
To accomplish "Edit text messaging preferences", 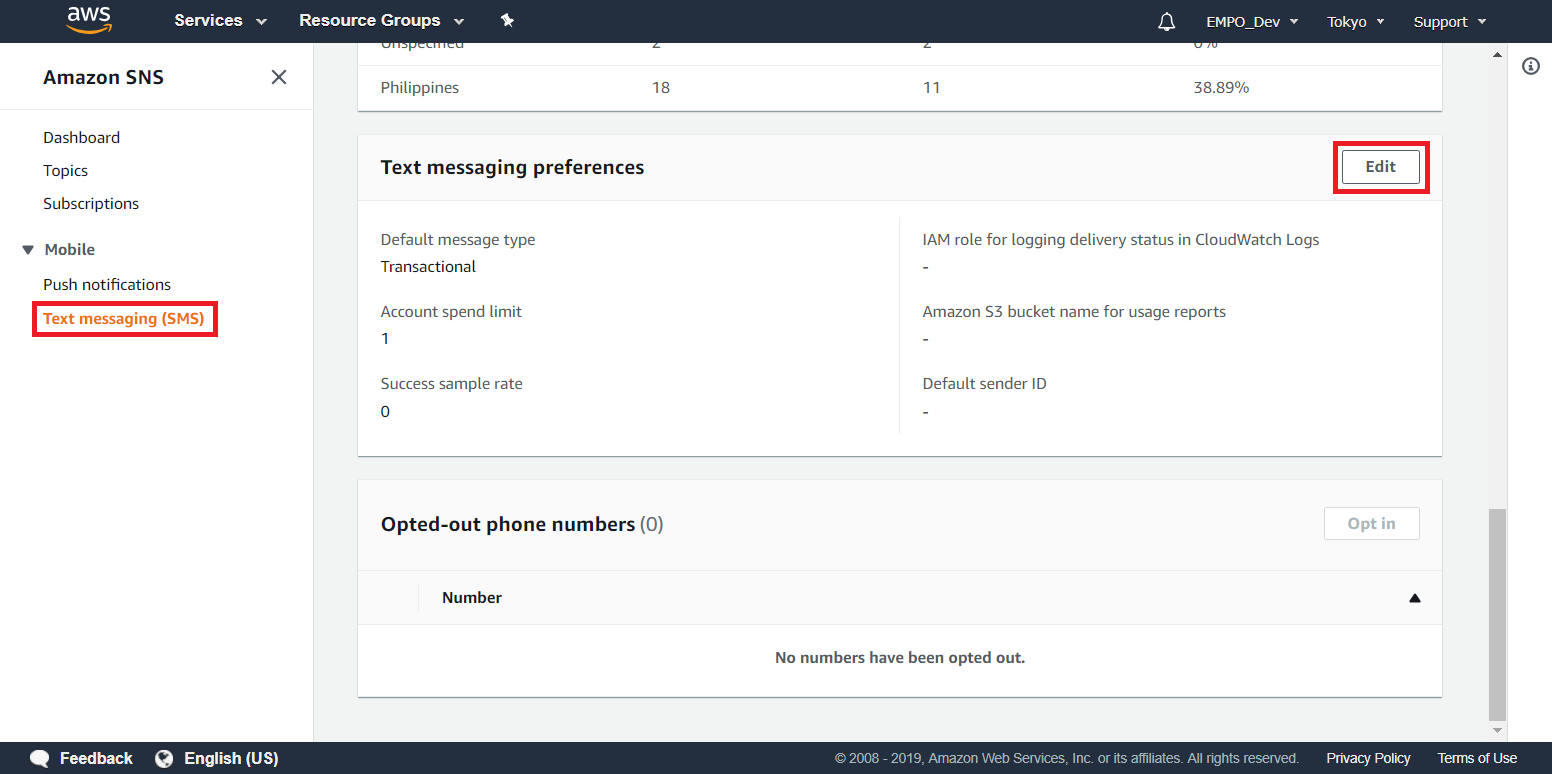I will [x=1380, y=167].
